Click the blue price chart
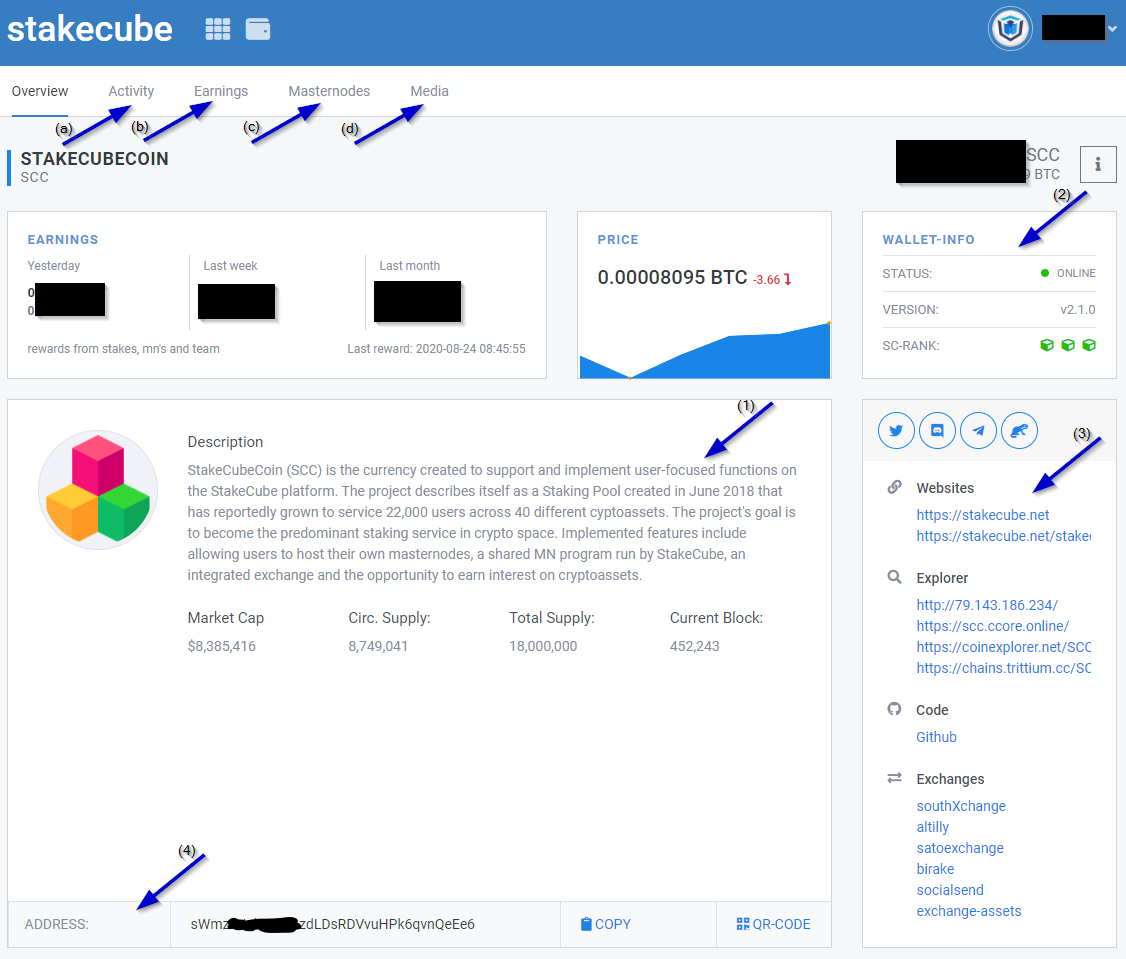This screenshot has width=1126, height=959. [x=704, y=351]
